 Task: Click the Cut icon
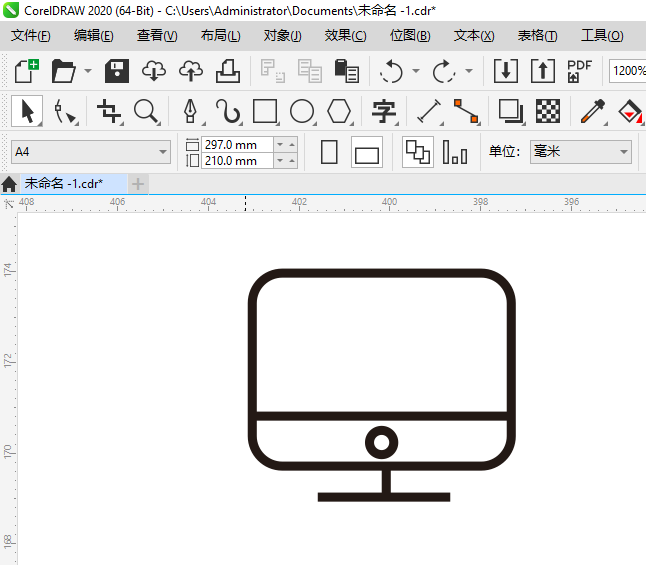pyautogui.click(x=272, y=71)
